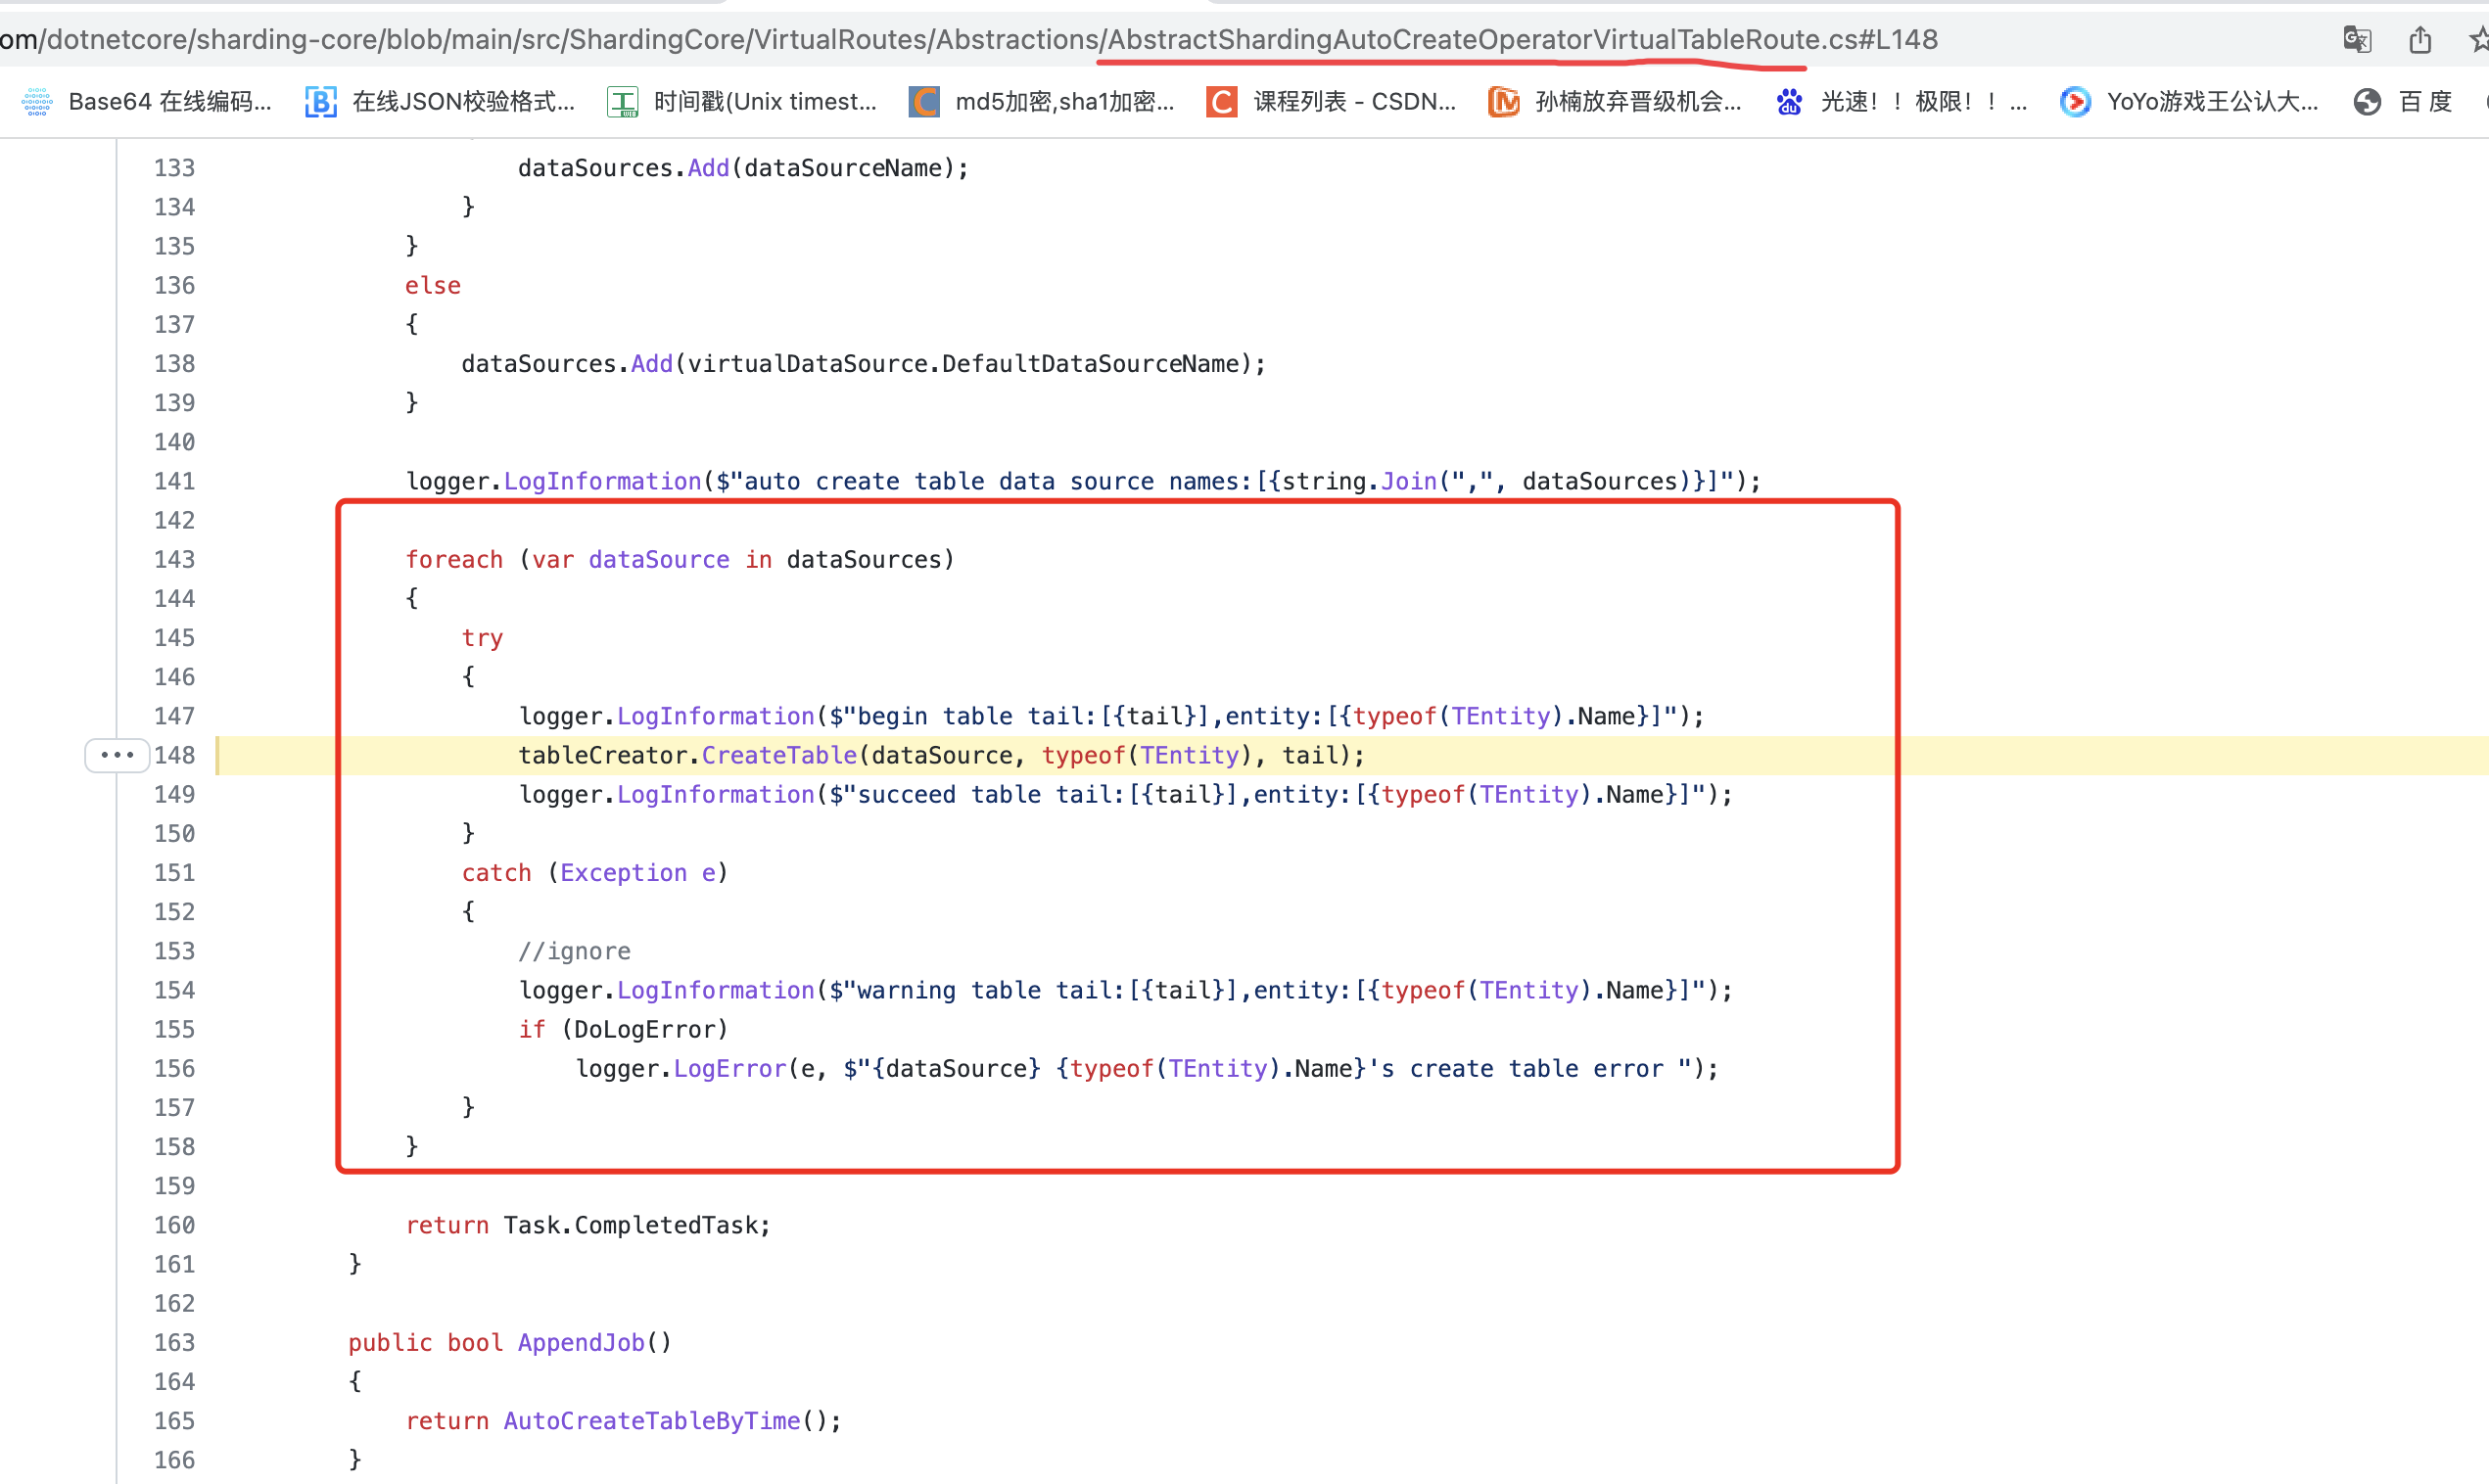Open Google Translate from the address bar icon
Screen dimensions: 2489x1484
point(2357,40)
